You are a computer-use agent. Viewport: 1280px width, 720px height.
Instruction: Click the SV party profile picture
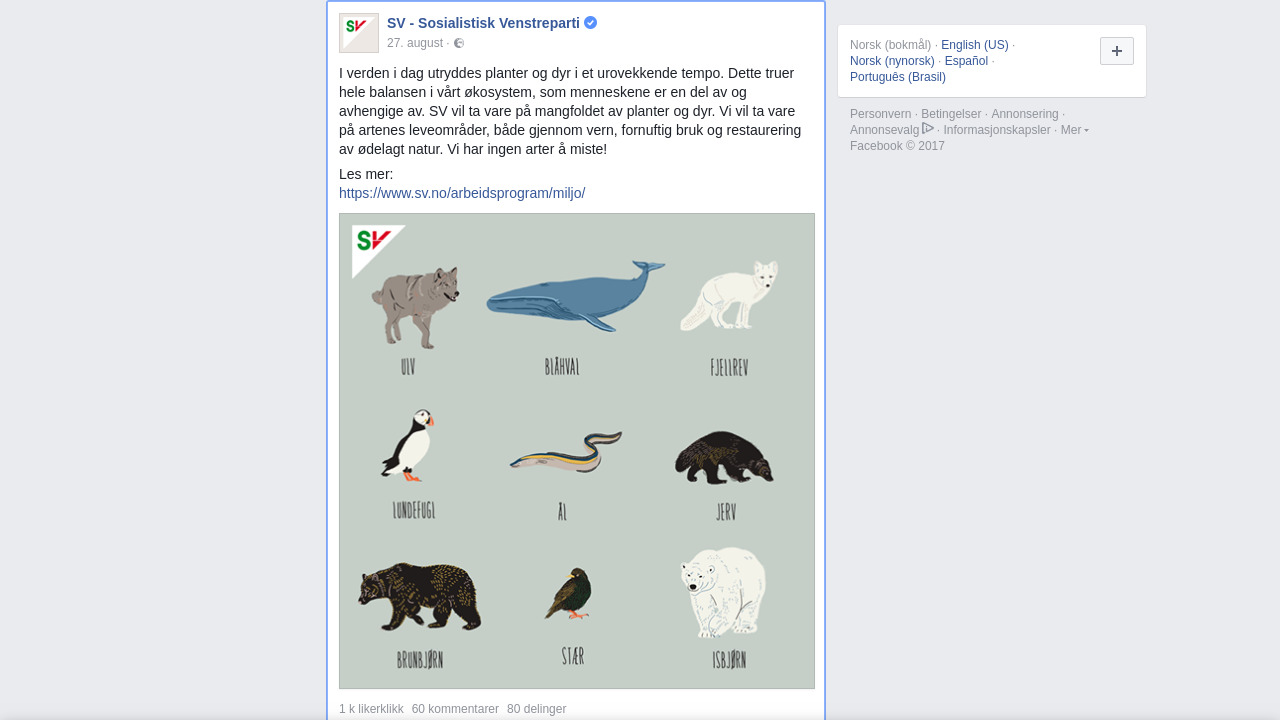(x=359, y=33)
